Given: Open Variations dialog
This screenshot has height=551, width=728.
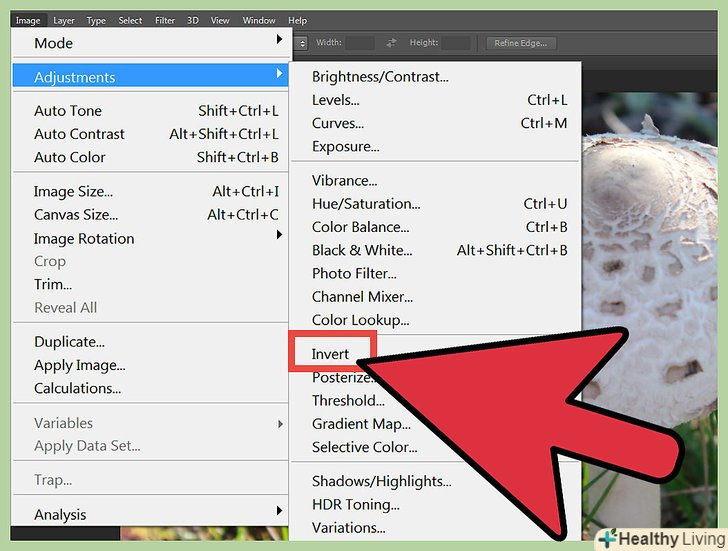Looking at the screenshot, I should pyautogui.click(x=348, y=527).
